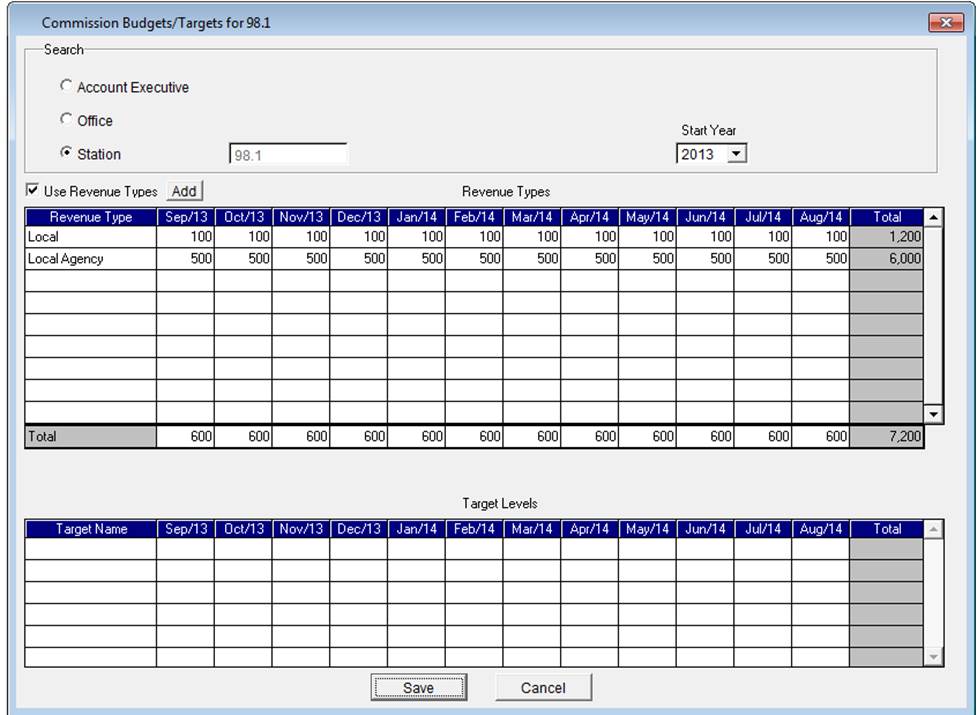Click the Local Agency revenue type row label
This screenshot has width=977, height=715.
(90, 259)
